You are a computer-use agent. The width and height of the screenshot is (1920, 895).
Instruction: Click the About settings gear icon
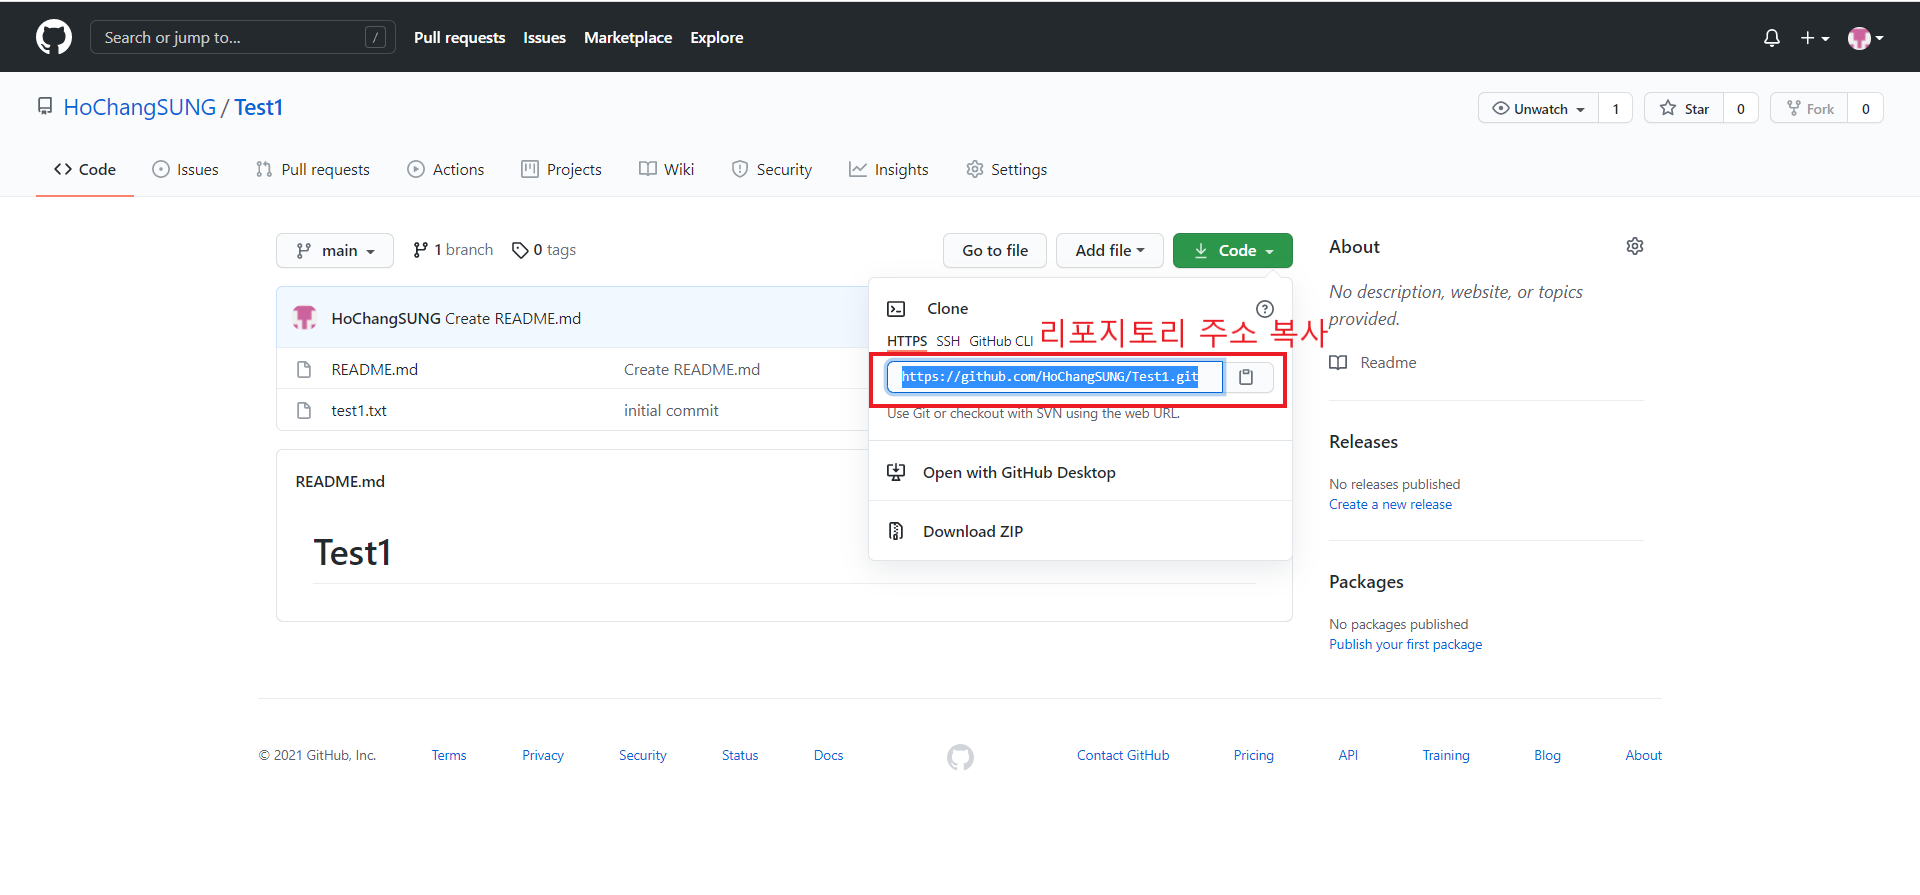coord(1635,246)
